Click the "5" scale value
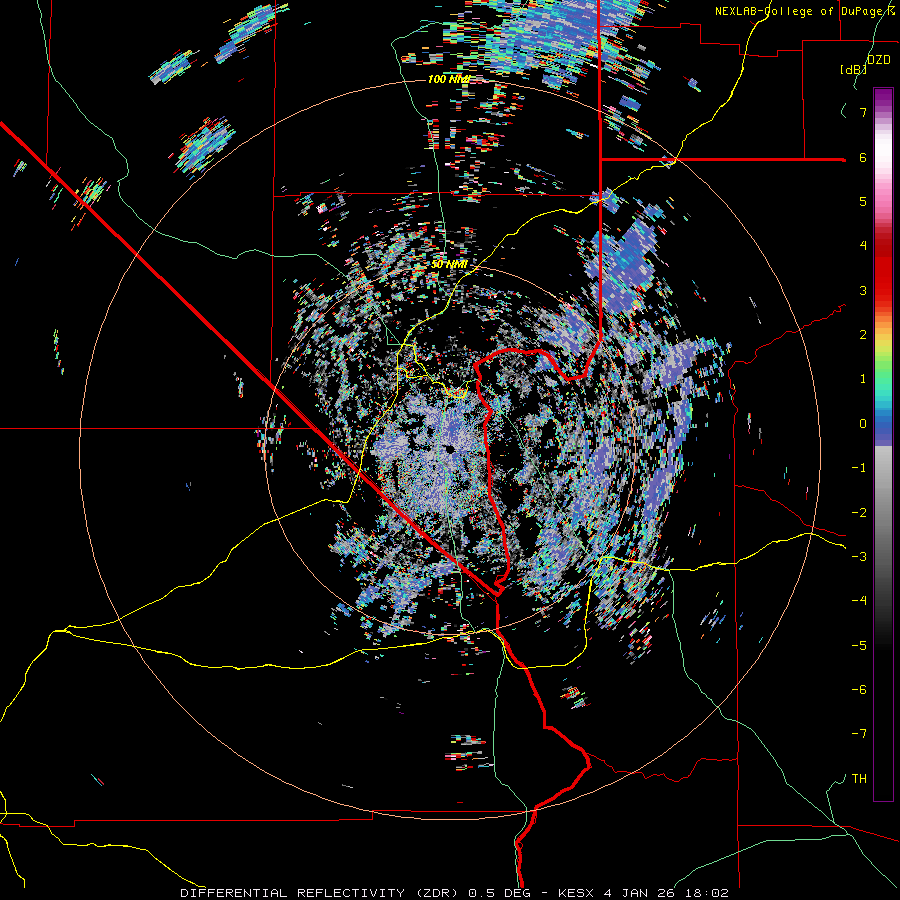 [863, 201]
